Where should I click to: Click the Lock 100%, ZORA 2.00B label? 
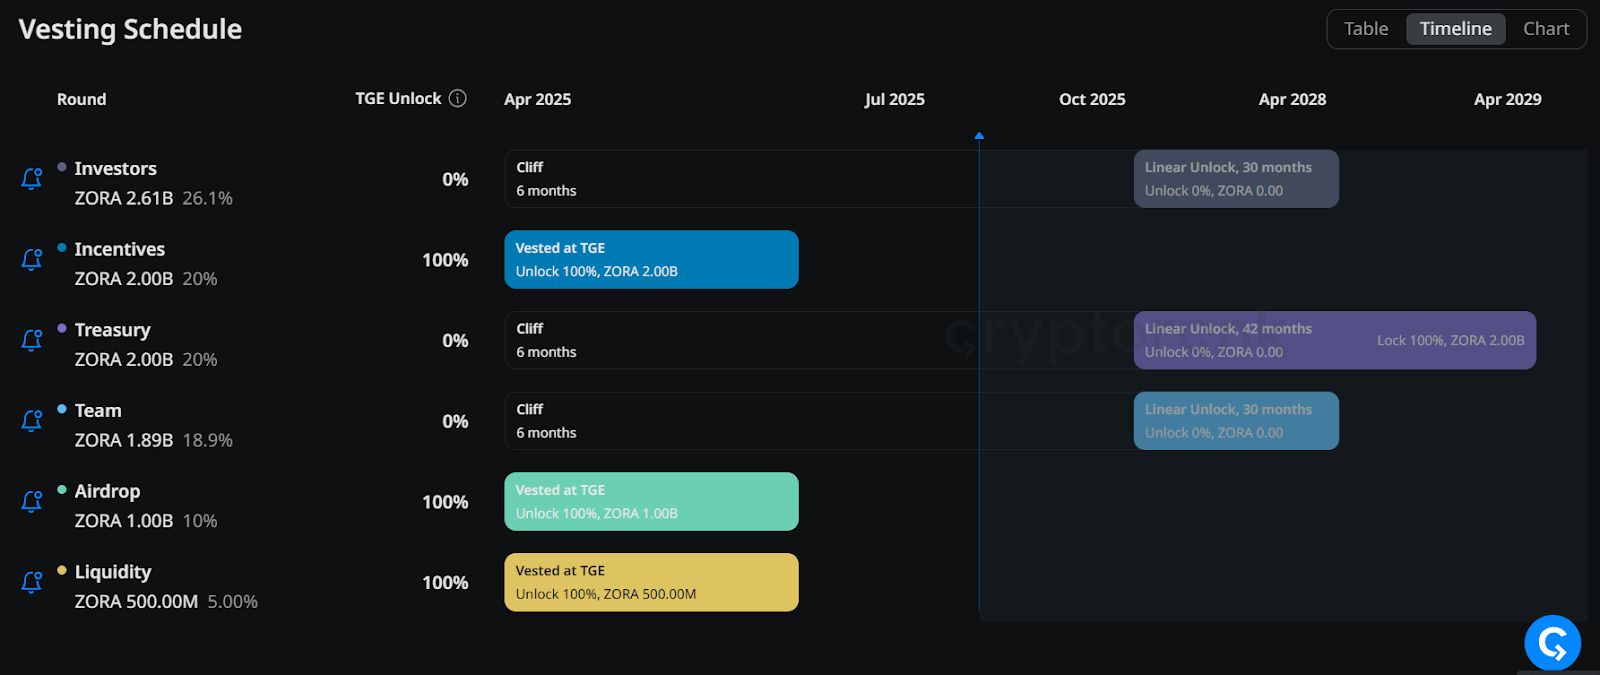[1450, 340]
